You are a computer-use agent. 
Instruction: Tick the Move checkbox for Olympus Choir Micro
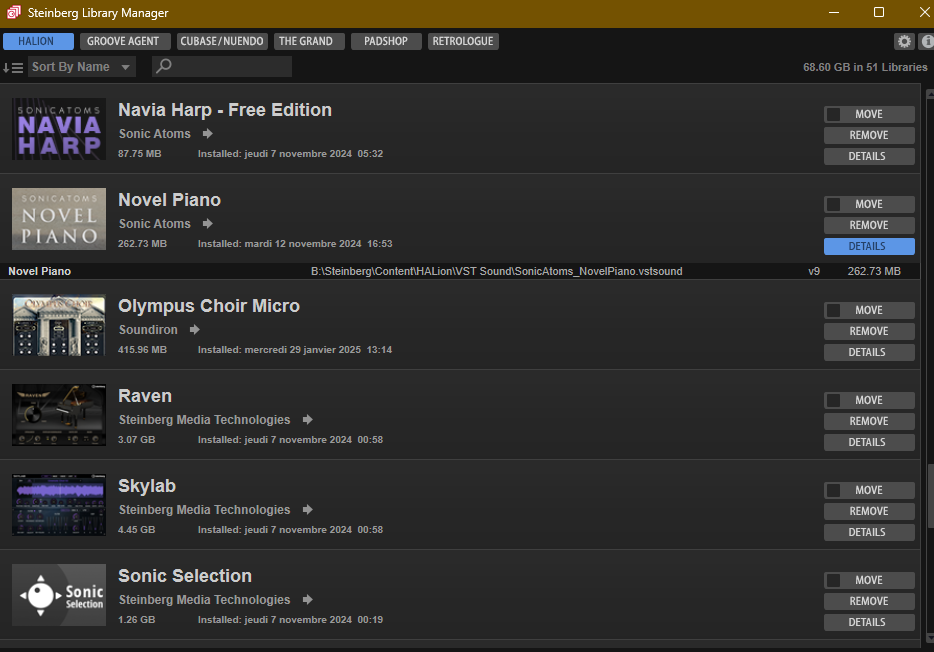coord(833,310)
